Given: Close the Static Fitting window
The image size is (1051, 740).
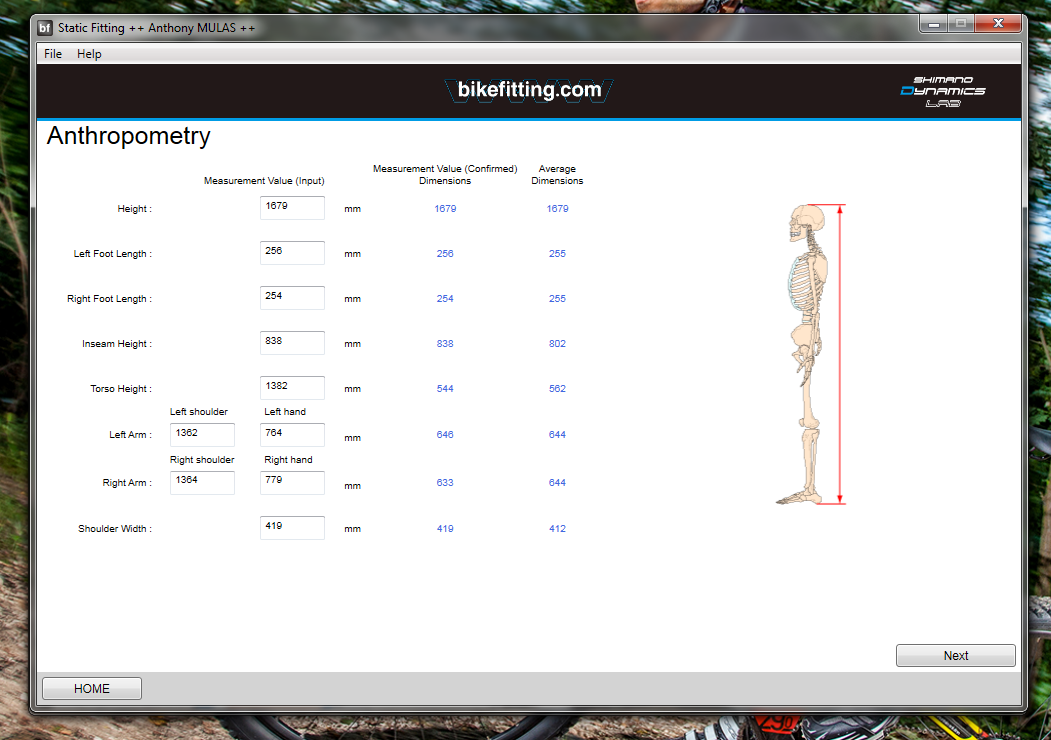Looking at the screenshot, I should point(997,23).
